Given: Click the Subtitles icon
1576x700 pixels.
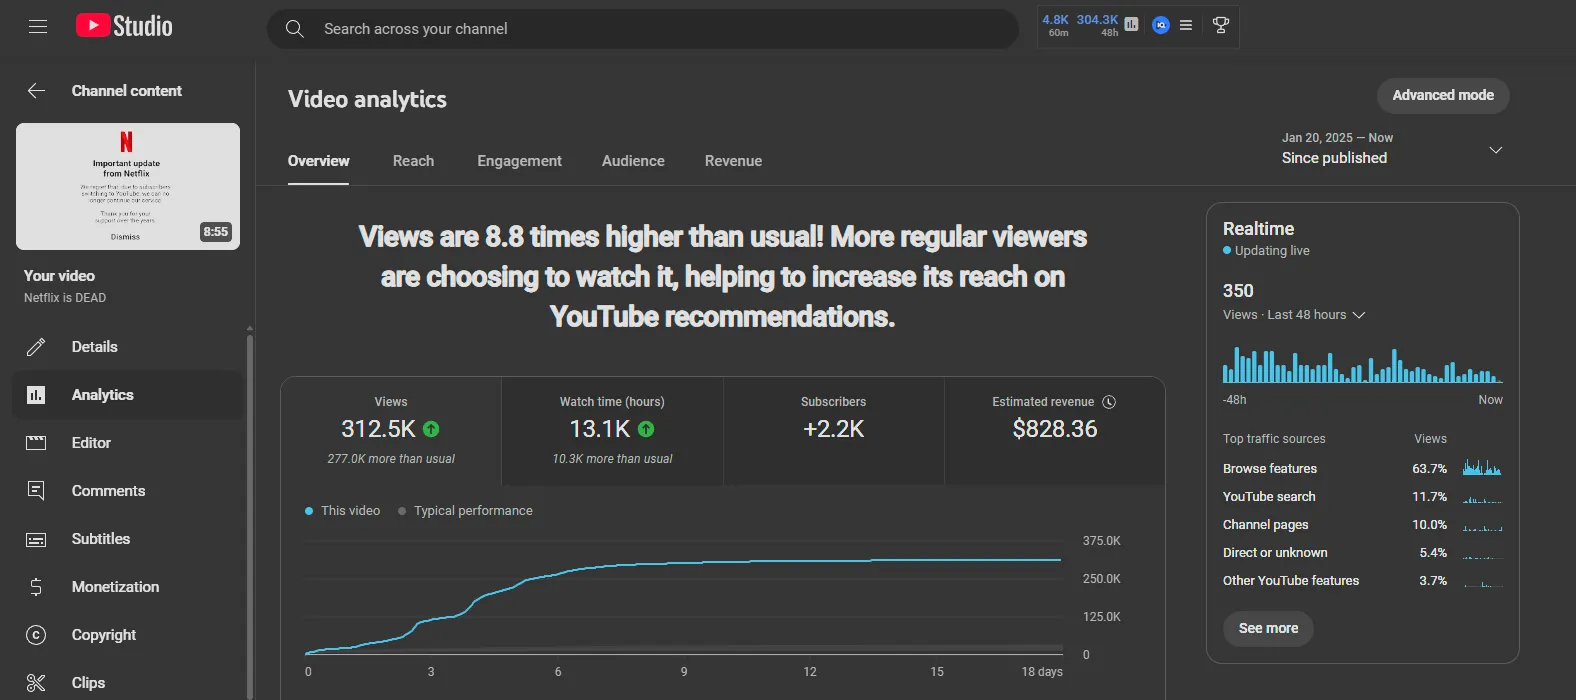Looking at the screenshot, I should coord(36,539).
